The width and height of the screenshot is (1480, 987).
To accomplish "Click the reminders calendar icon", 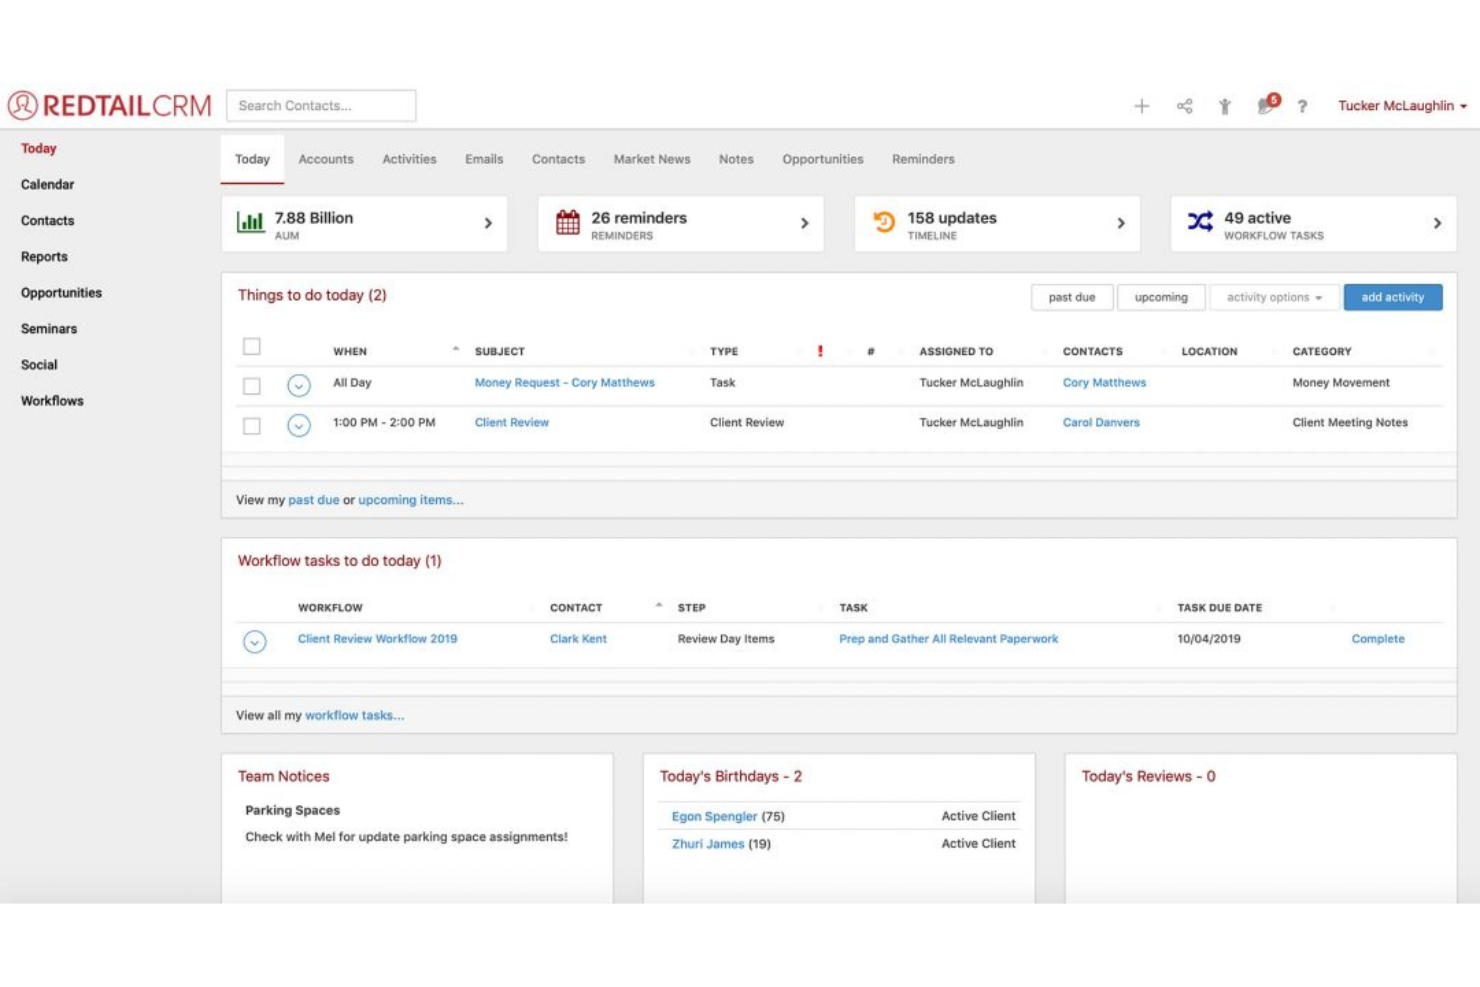I will [567, 222].
